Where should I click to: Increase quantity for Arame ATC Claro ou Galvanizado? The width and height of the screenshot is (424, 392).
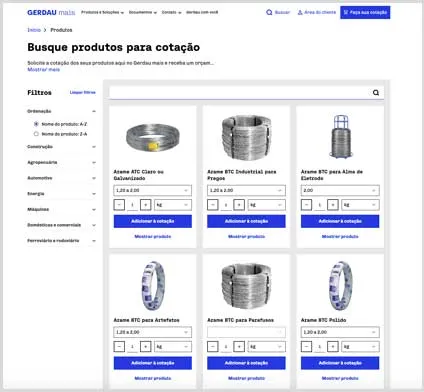click(146, 205)
